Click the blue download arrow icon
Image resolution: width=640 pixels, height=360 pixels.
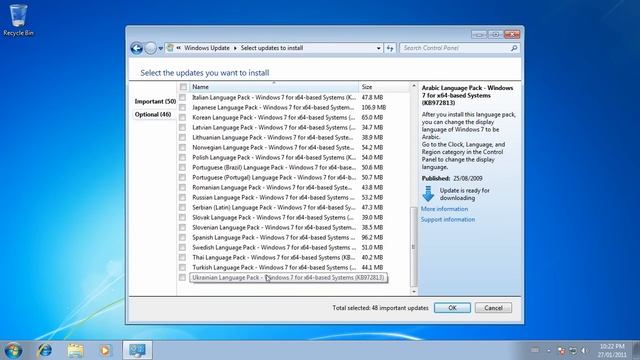(428, 194)
